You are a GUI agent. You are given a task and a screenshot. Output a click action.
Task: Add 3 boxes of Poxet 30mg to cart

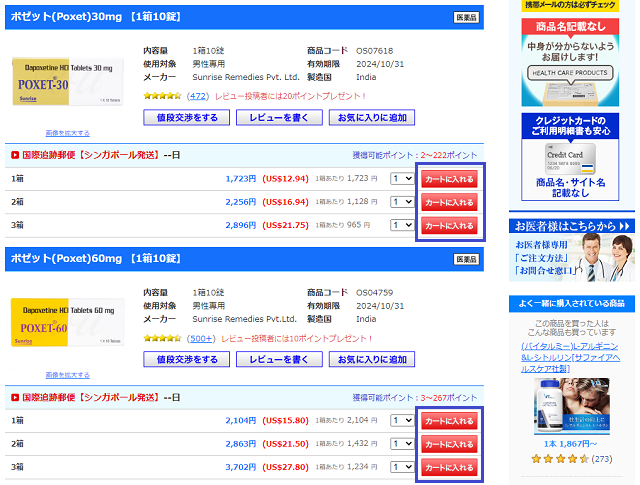(449, 225)
